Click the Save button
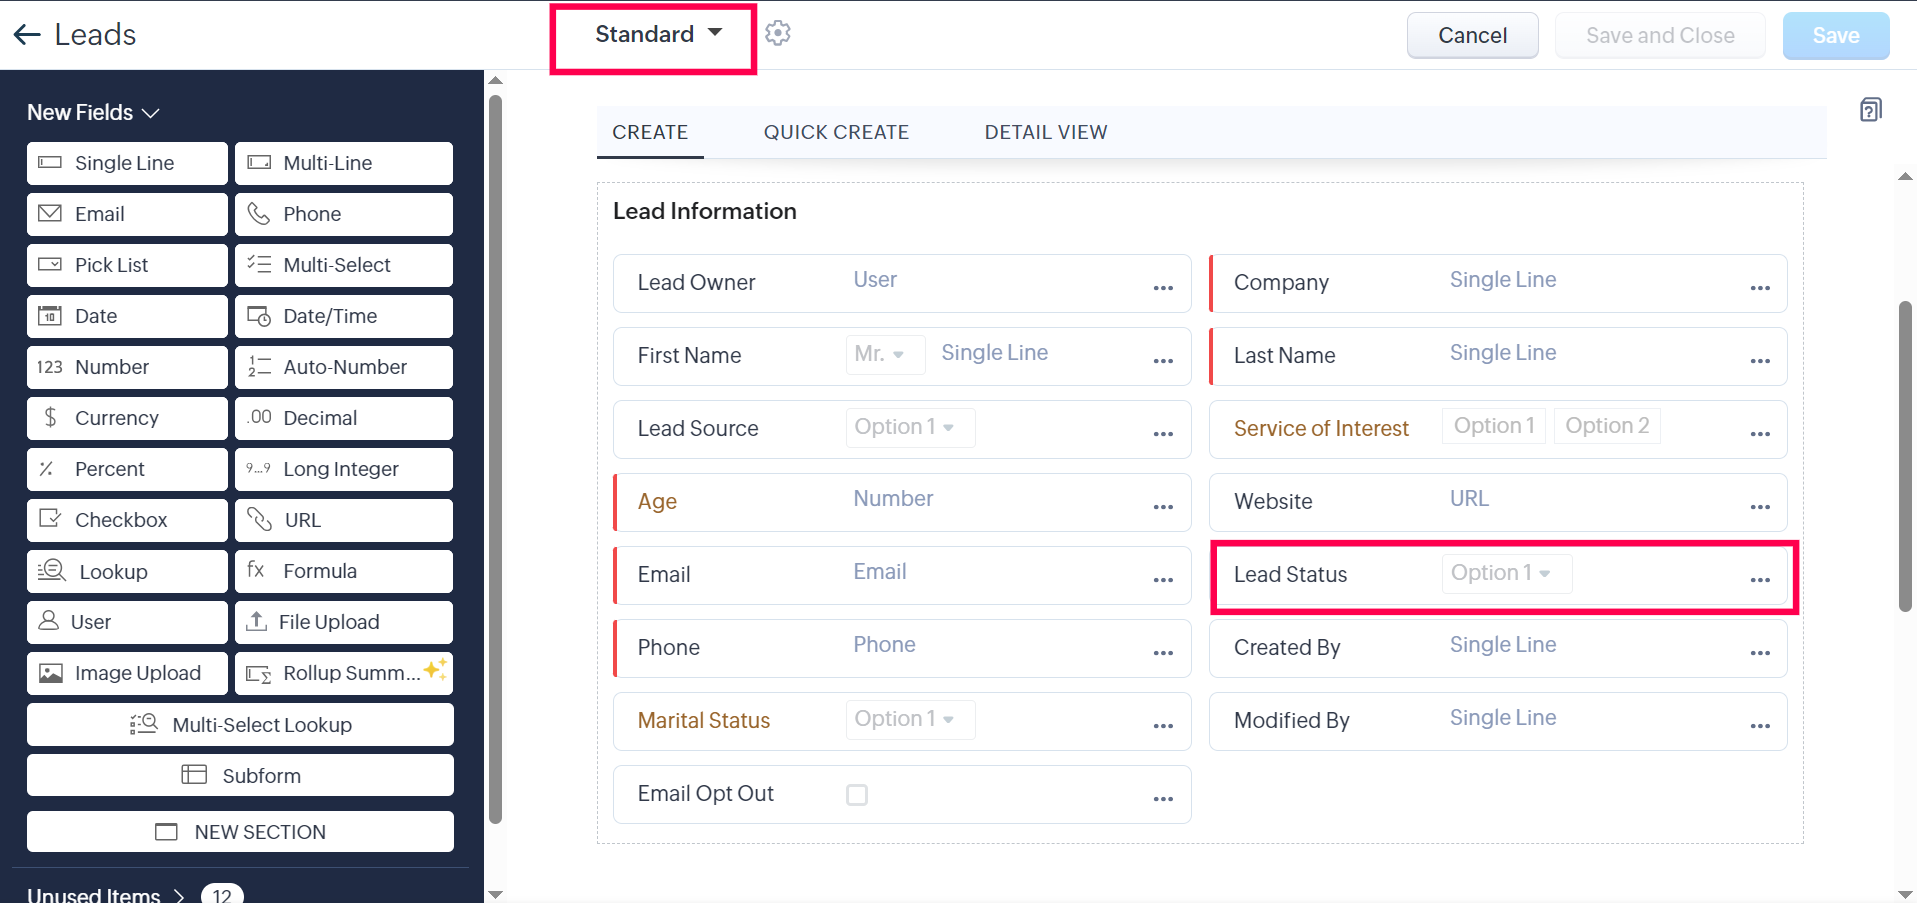1917x903 pixels. click(1836, 36)
